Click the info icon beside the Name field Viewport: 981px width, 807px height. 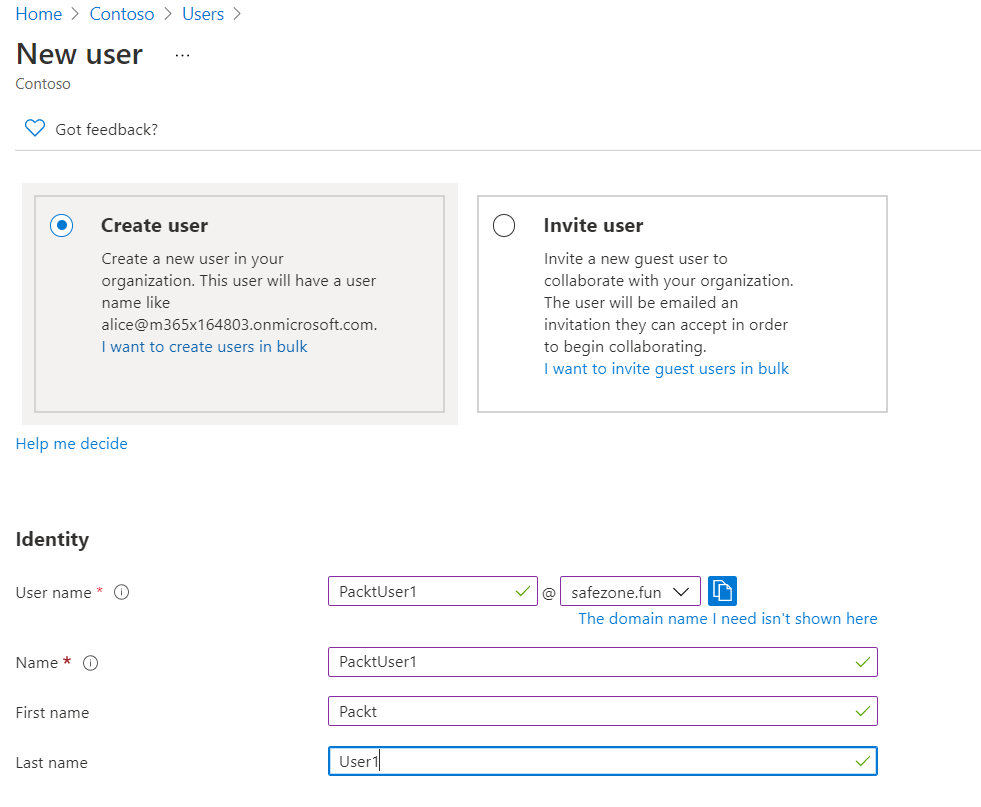coord(89,662)
